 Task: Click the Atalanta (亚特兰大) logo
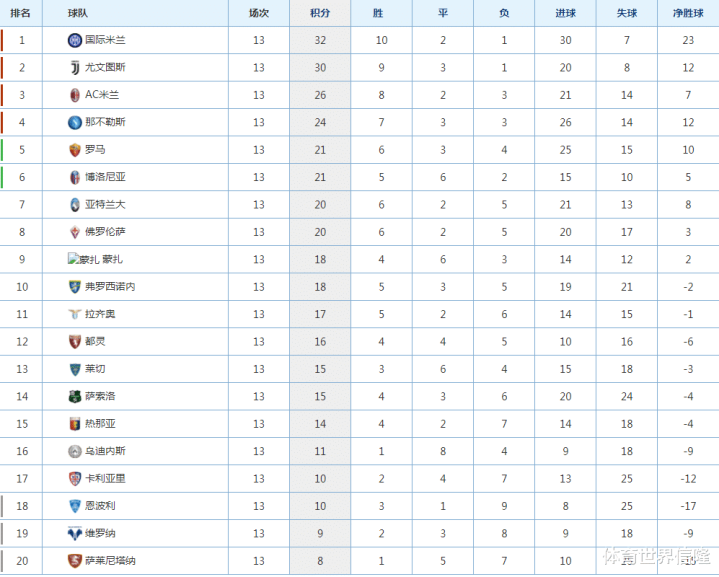[75, 205]
